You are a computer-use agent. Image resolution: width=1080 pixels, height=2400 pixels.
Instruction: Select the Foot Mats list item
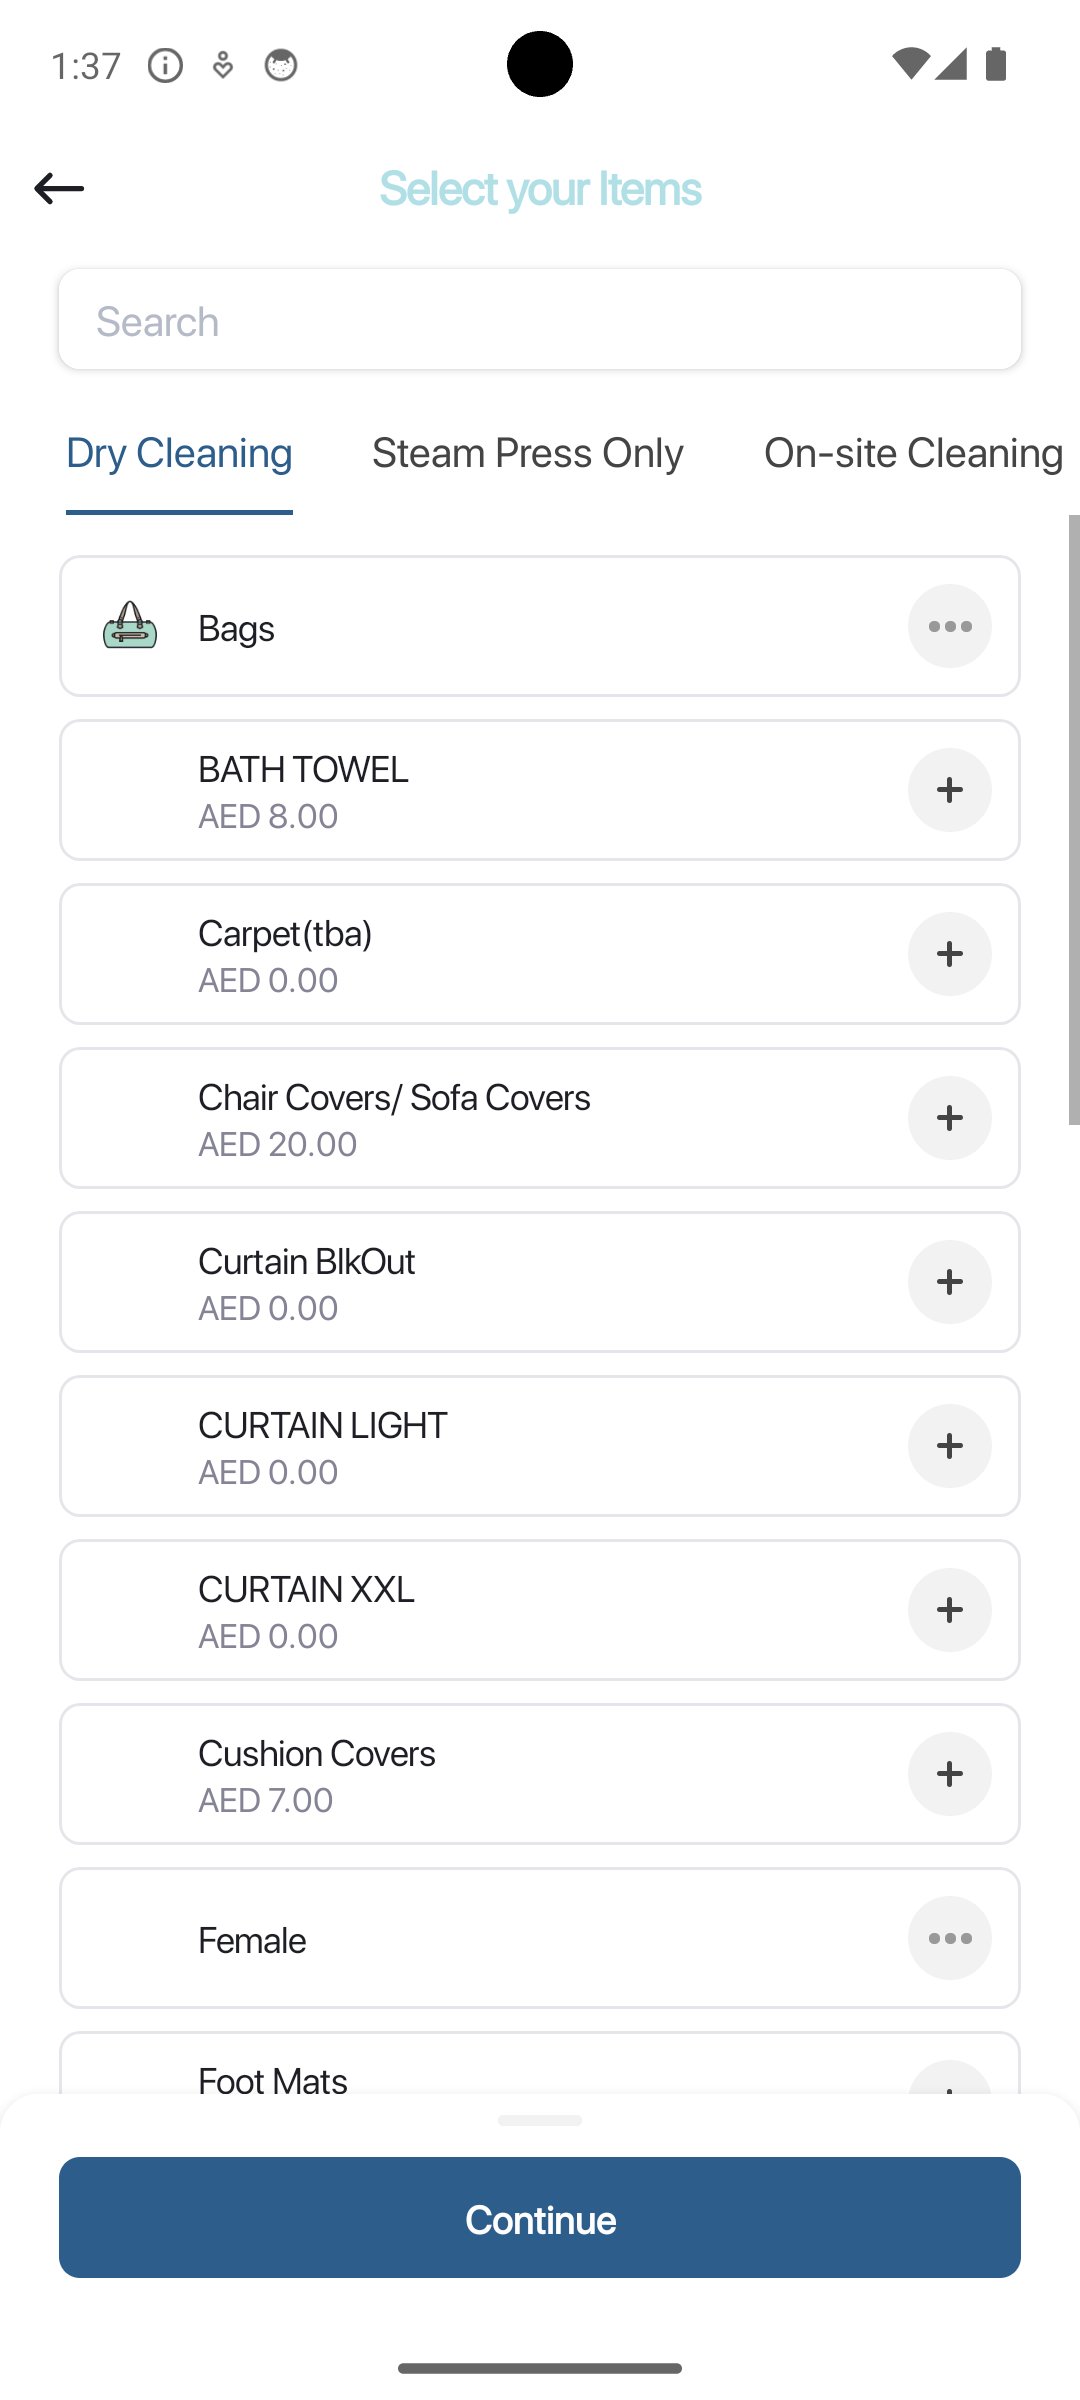click(x=273, y=2078)
